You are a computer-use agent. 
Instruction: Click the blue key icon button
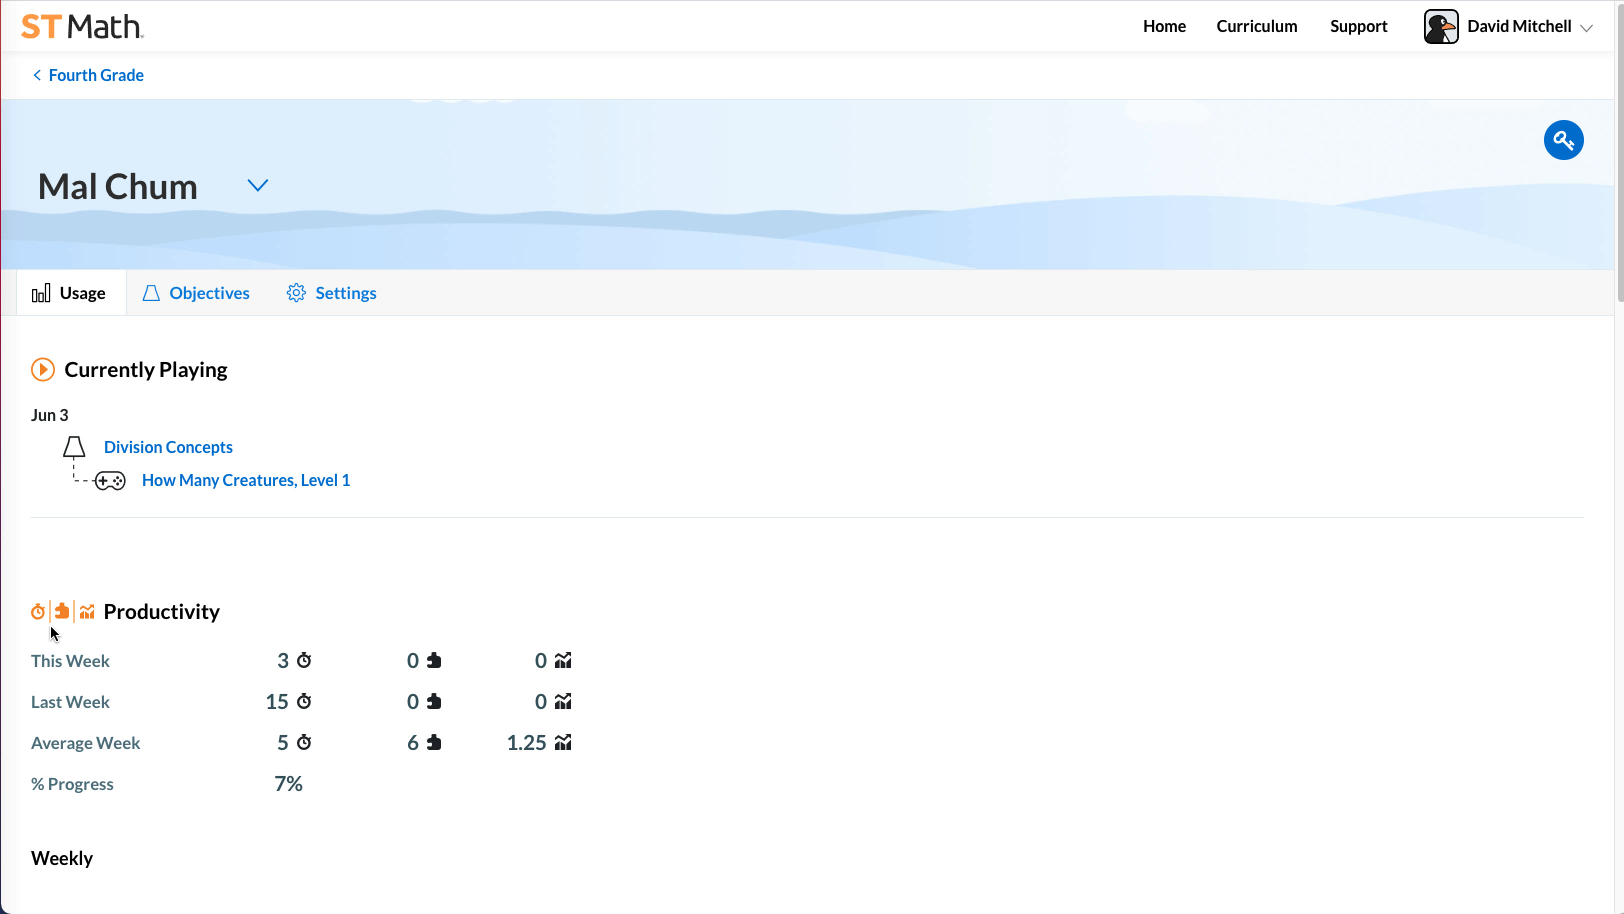click(1563, 140)
